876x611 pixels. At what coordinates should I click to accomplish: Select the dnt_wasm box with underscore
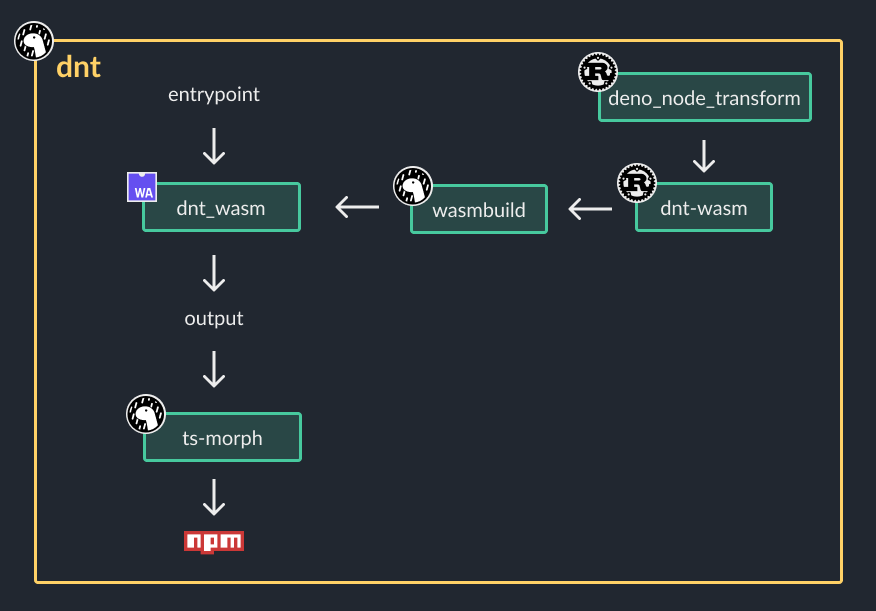[222, 207]
